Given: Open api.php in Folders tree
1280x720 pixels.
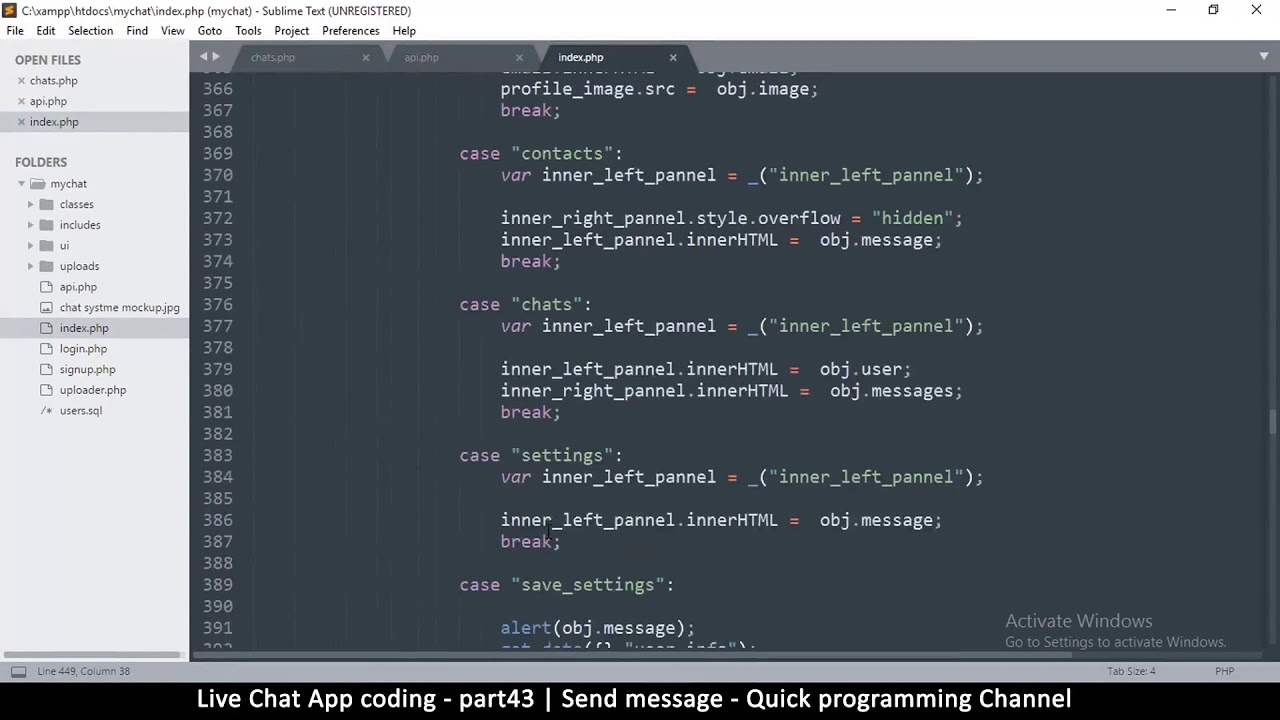Looking at the screenshot, I should (x=78, y=287).
